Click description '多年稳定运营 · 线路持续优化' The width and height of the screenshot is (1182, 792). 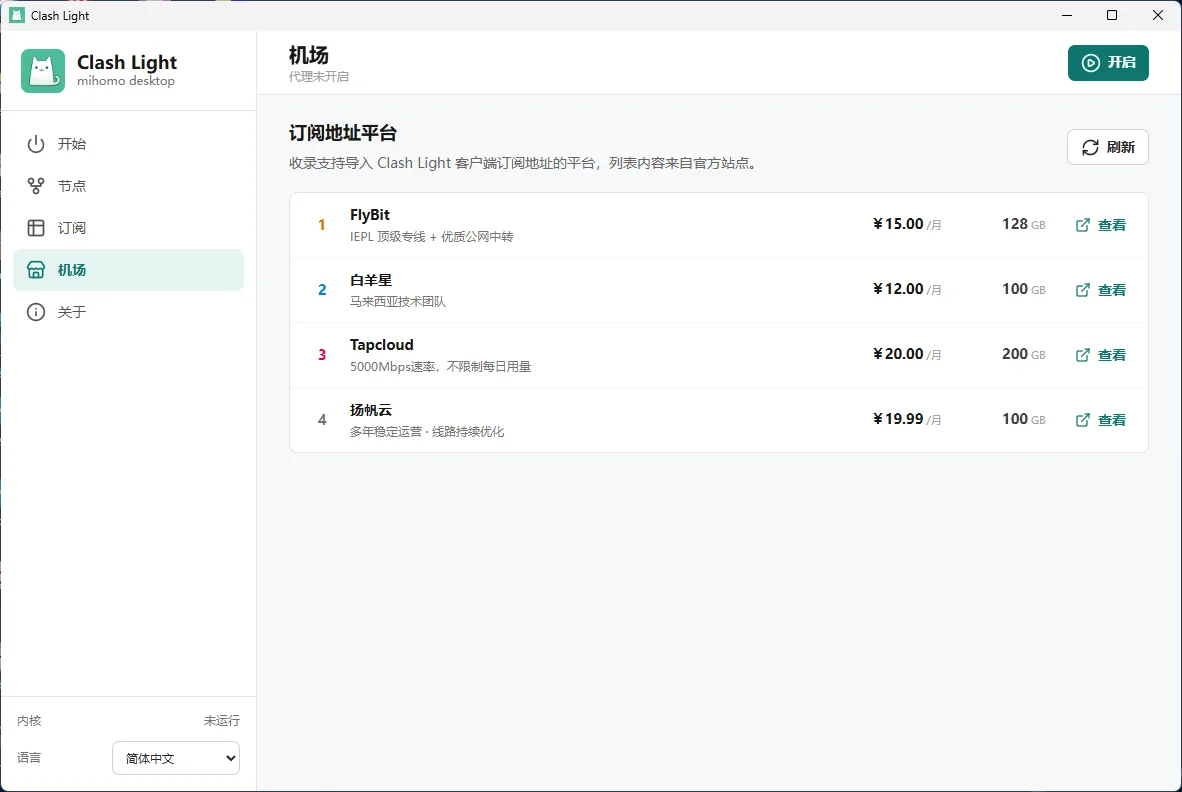pos(427,432)
